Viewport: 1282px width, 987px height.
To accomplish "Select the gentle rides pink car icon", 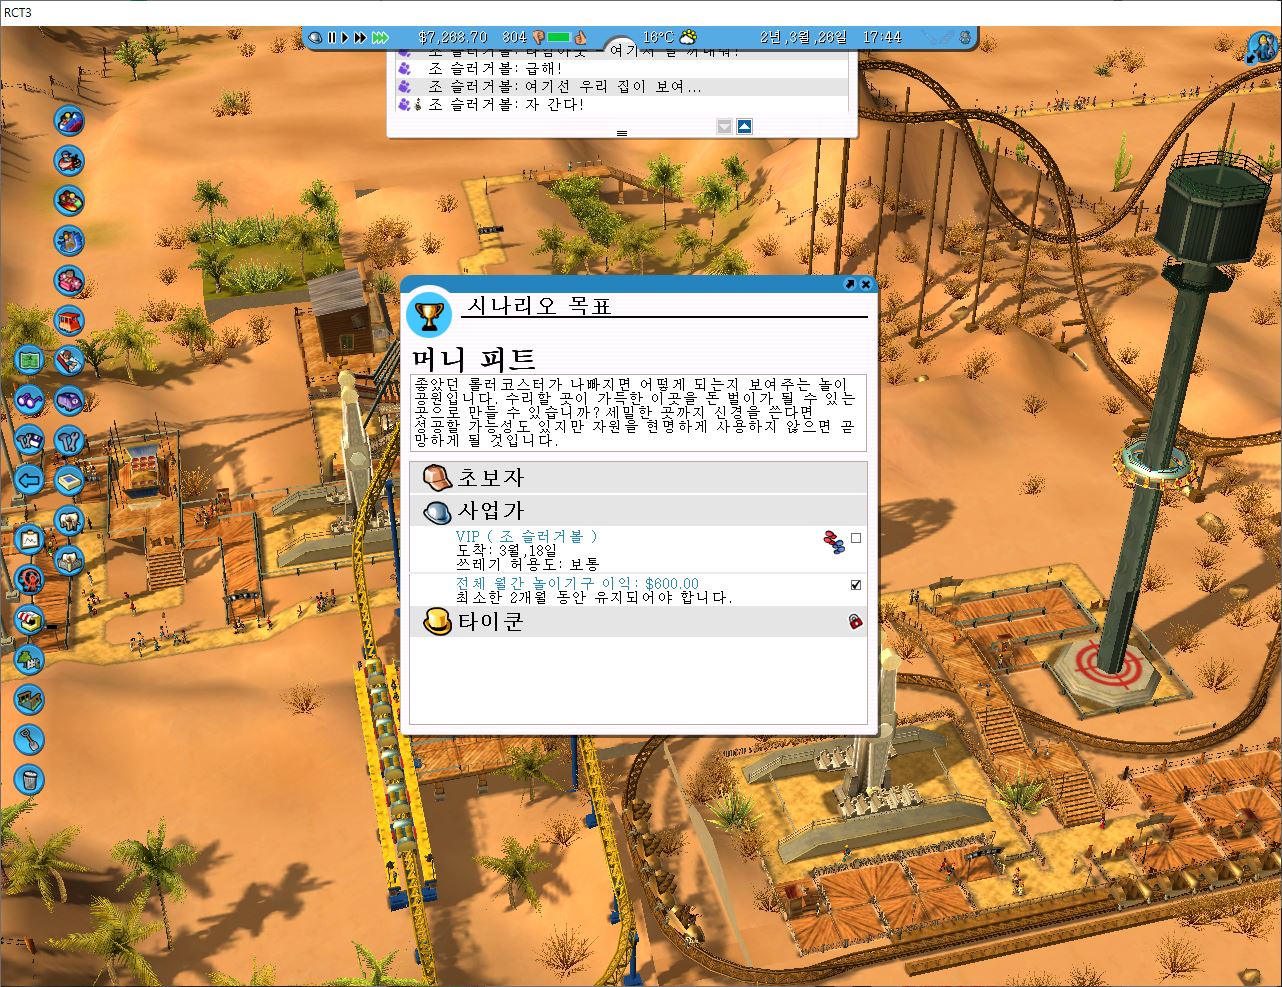I will pos(68,281).
